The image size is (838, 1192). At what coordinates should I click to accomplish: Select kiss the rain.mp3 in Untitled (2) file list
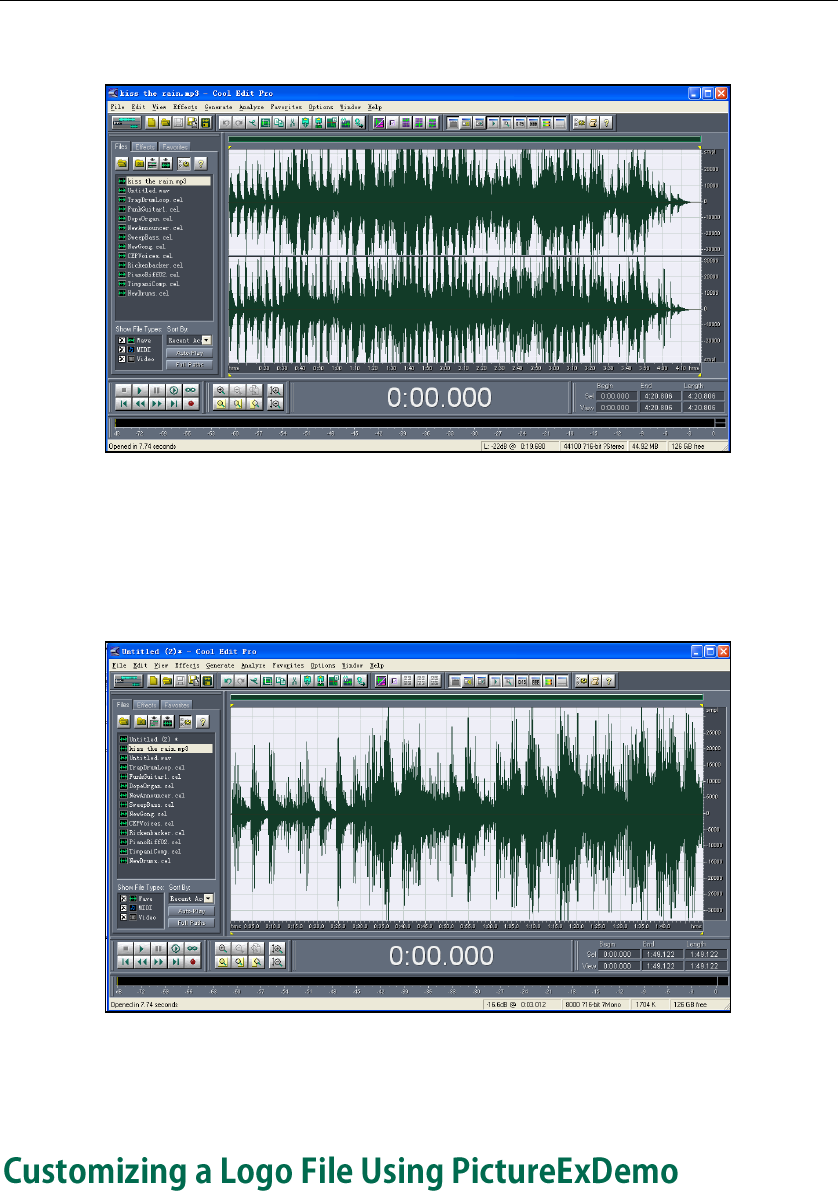pos(165,749)
